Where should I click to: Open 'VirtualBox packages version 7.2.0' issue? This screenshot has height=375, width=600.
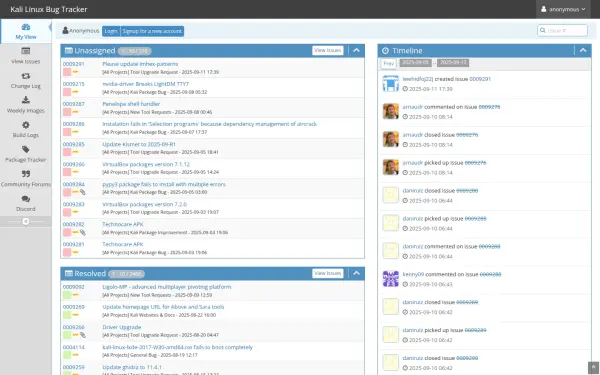[145, 204]
